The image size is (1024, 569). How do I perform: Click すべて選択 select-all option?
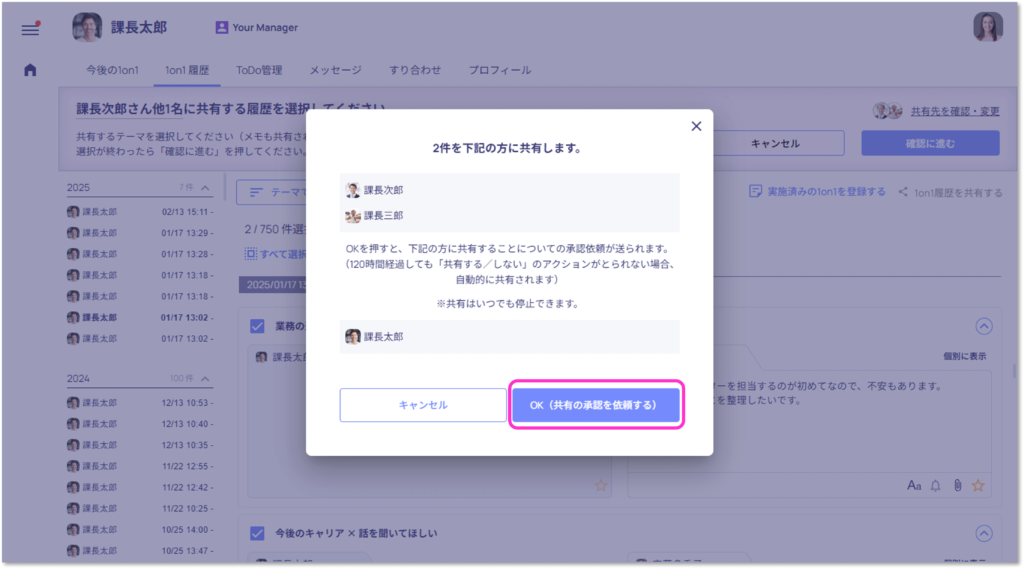point(276,253)
